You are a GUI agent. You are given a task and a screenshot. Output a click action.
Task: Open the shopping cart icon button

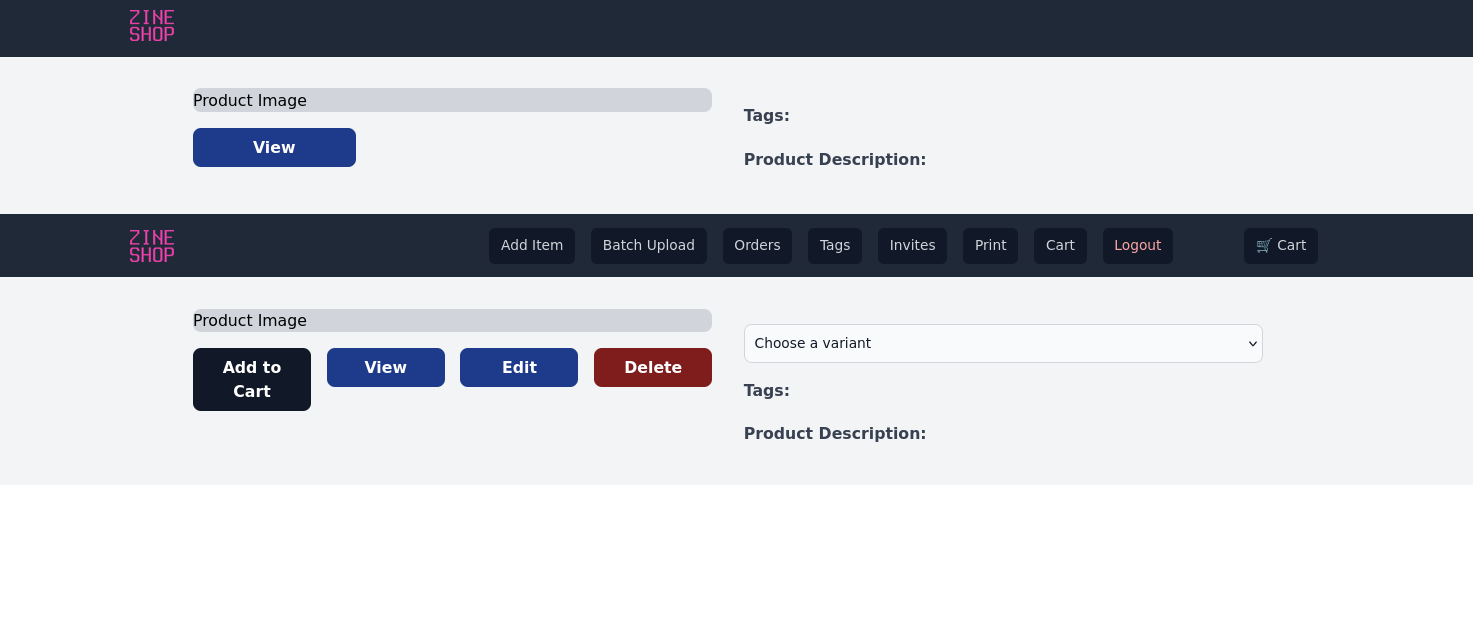pyautogui.click(x=1280, y=246)
